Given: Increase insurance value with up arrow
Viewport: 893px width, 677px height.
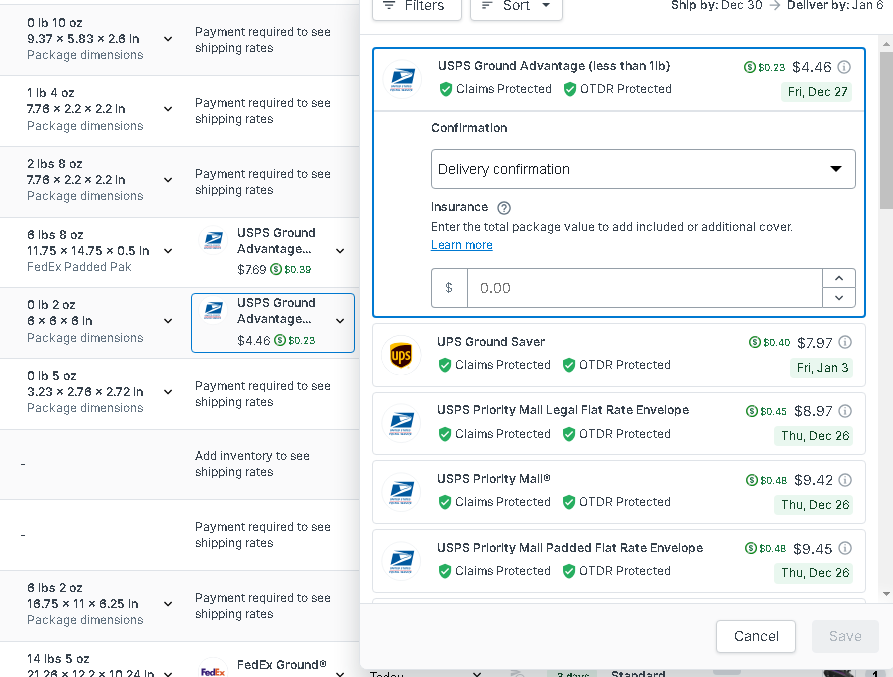Looking at the screenshot, I should [x=839, y=278].
